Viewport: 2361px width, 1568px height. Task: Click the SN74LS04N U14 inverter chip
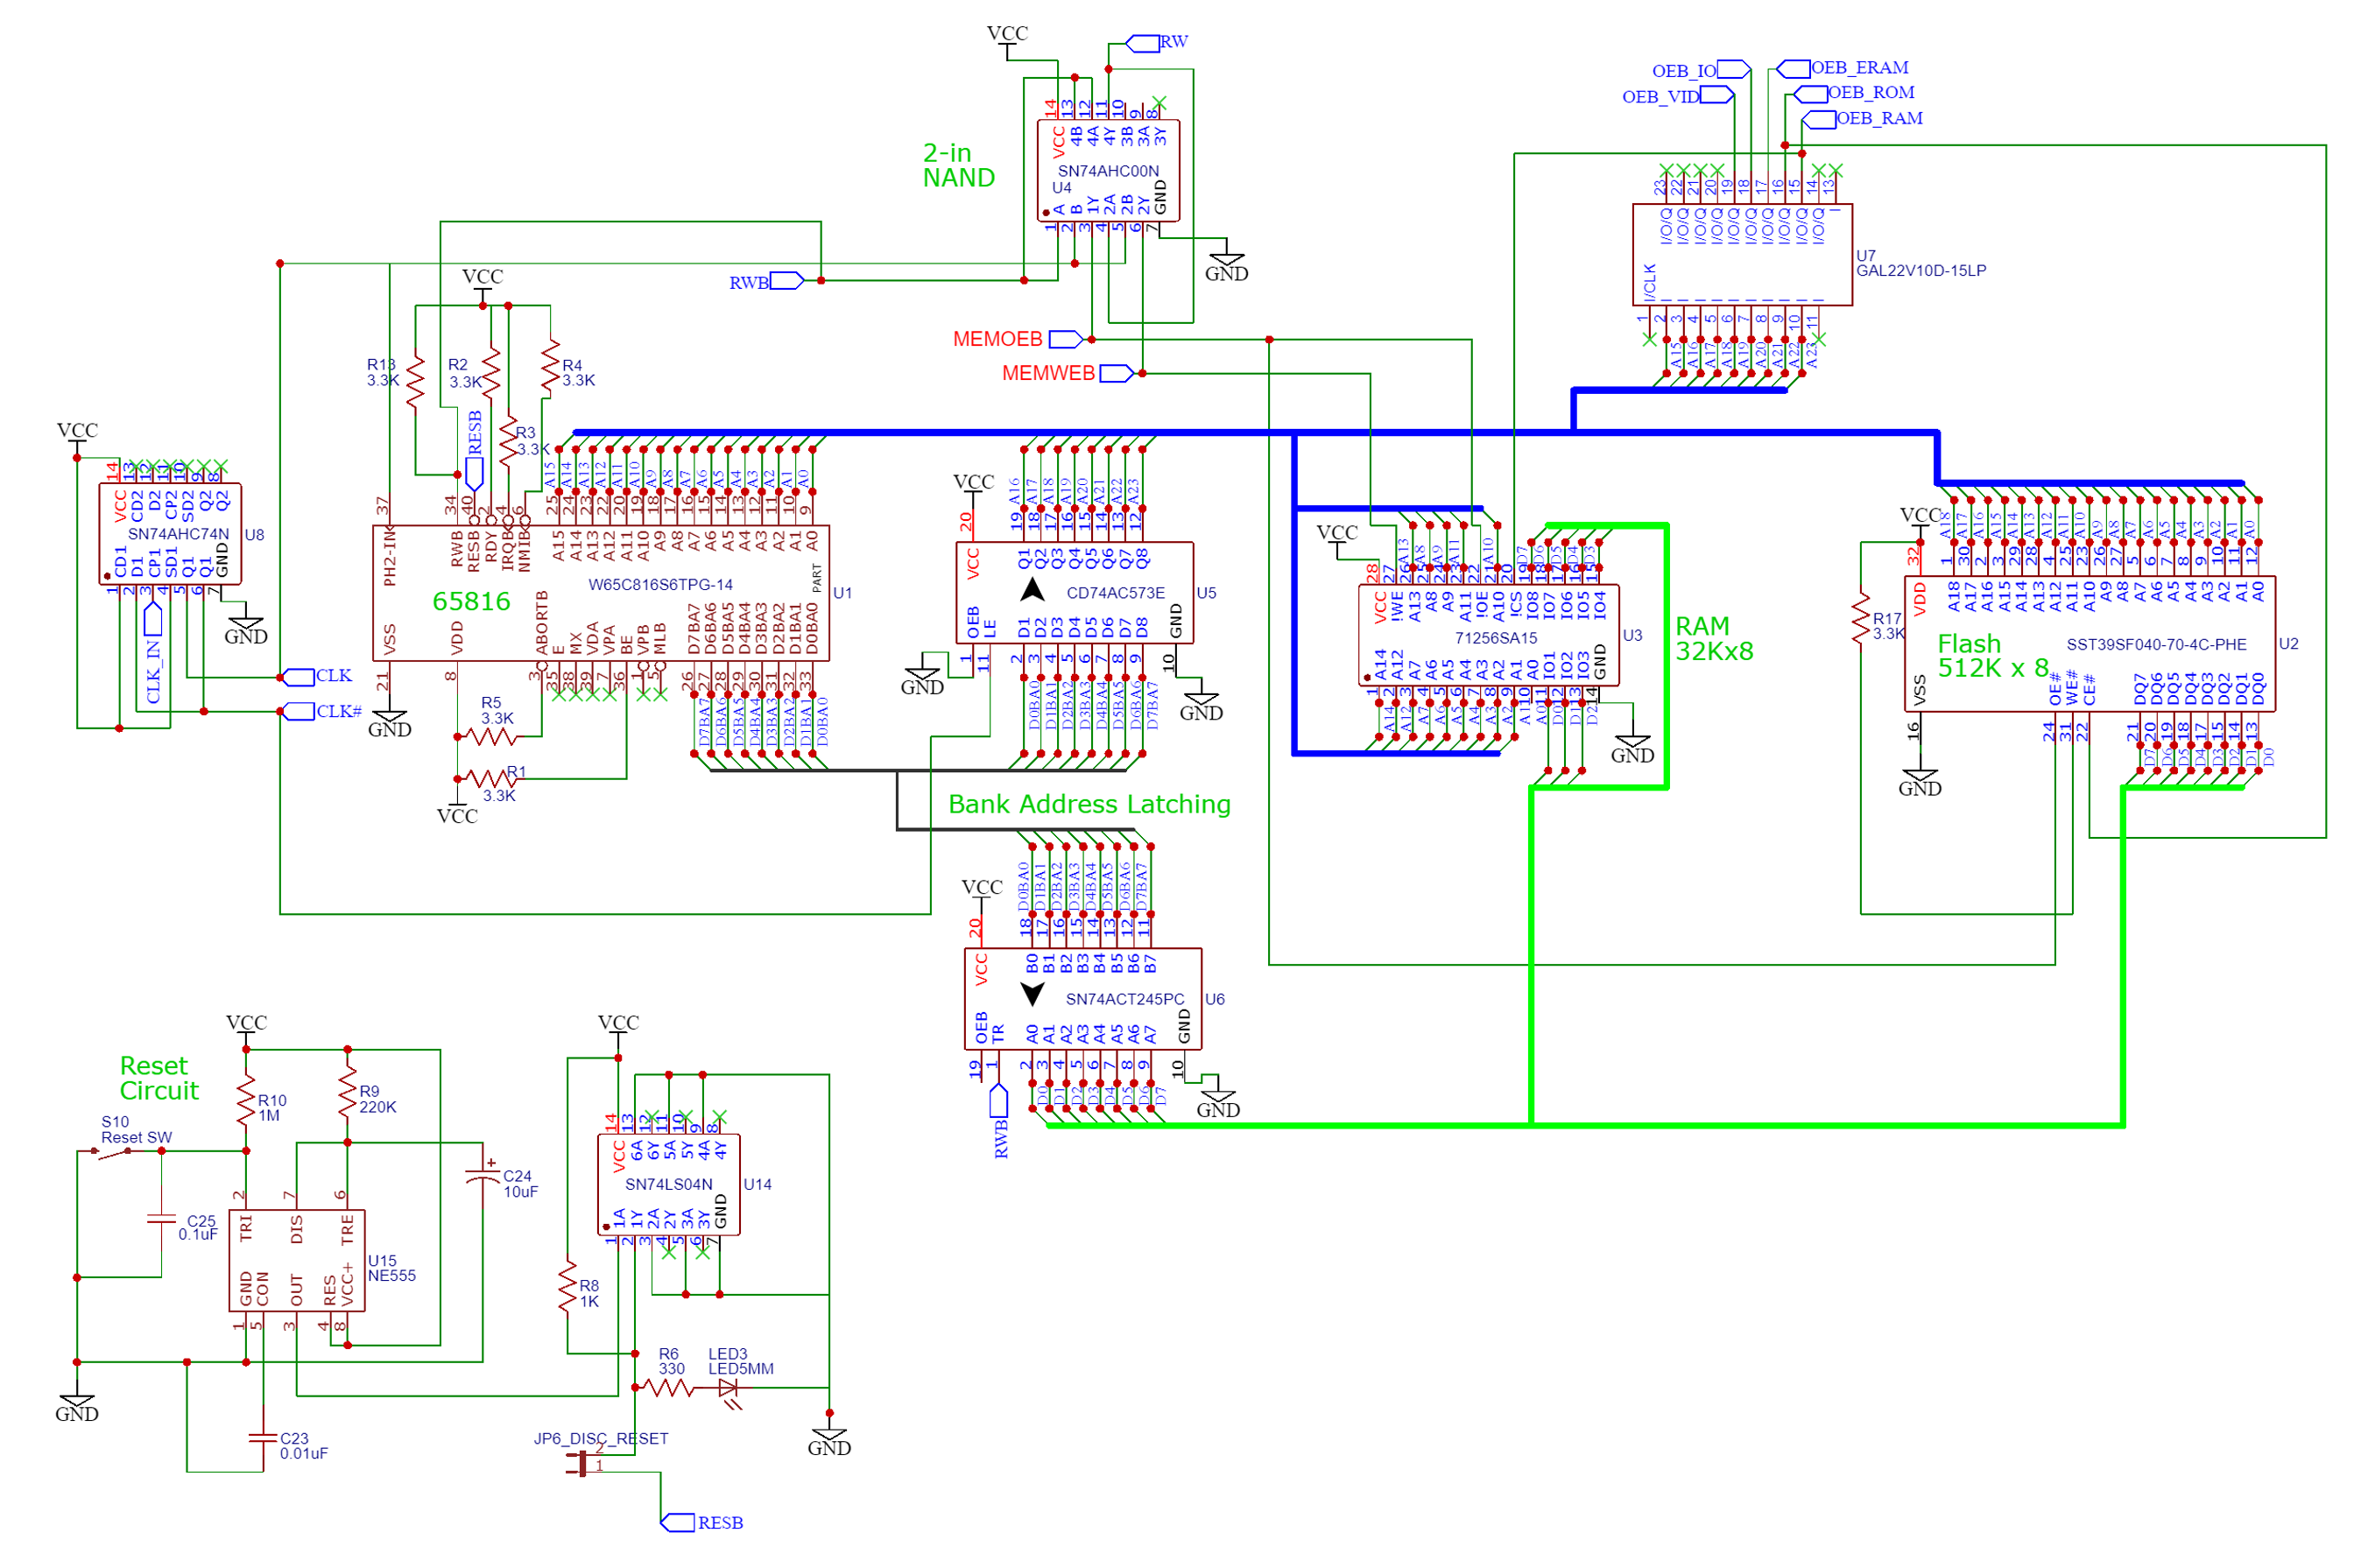tap(669, 1187)
